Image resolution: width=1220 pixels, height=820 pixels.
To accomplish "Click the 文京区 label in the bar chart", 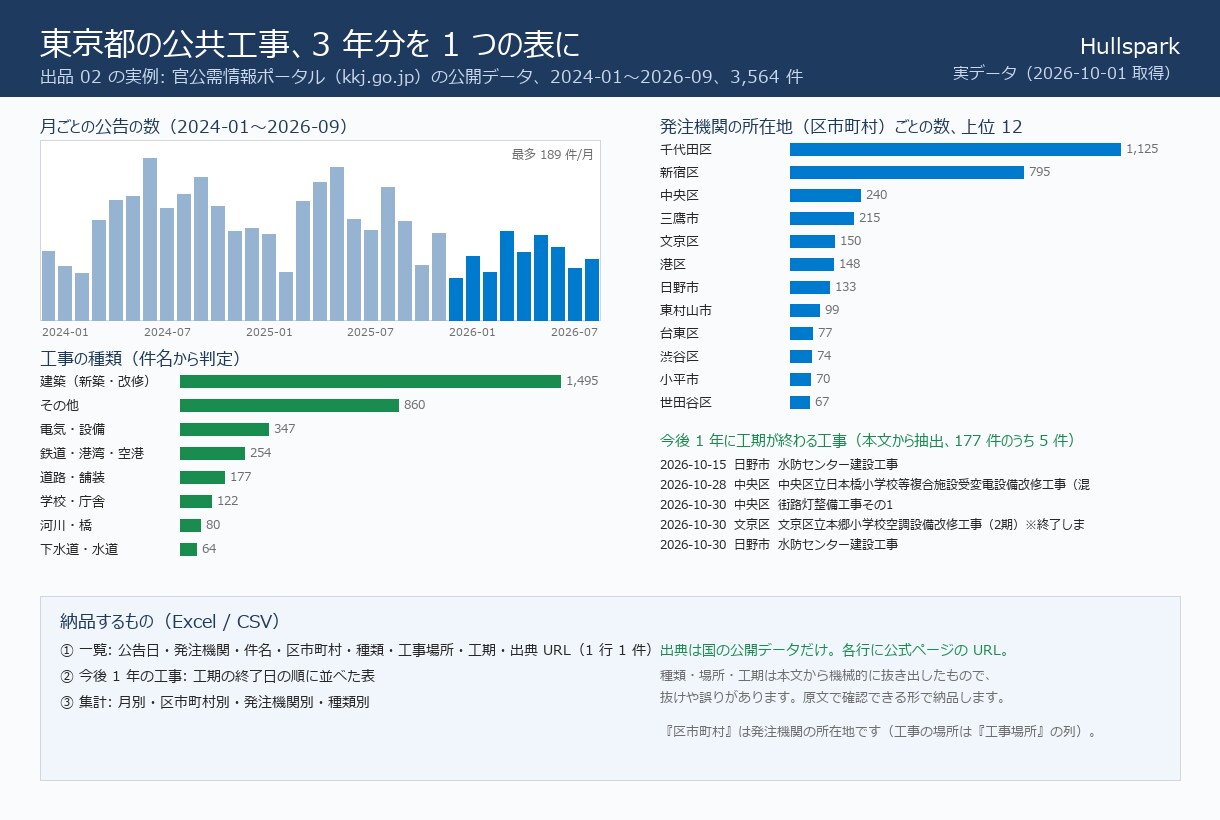I will click(x=680, y=241).
